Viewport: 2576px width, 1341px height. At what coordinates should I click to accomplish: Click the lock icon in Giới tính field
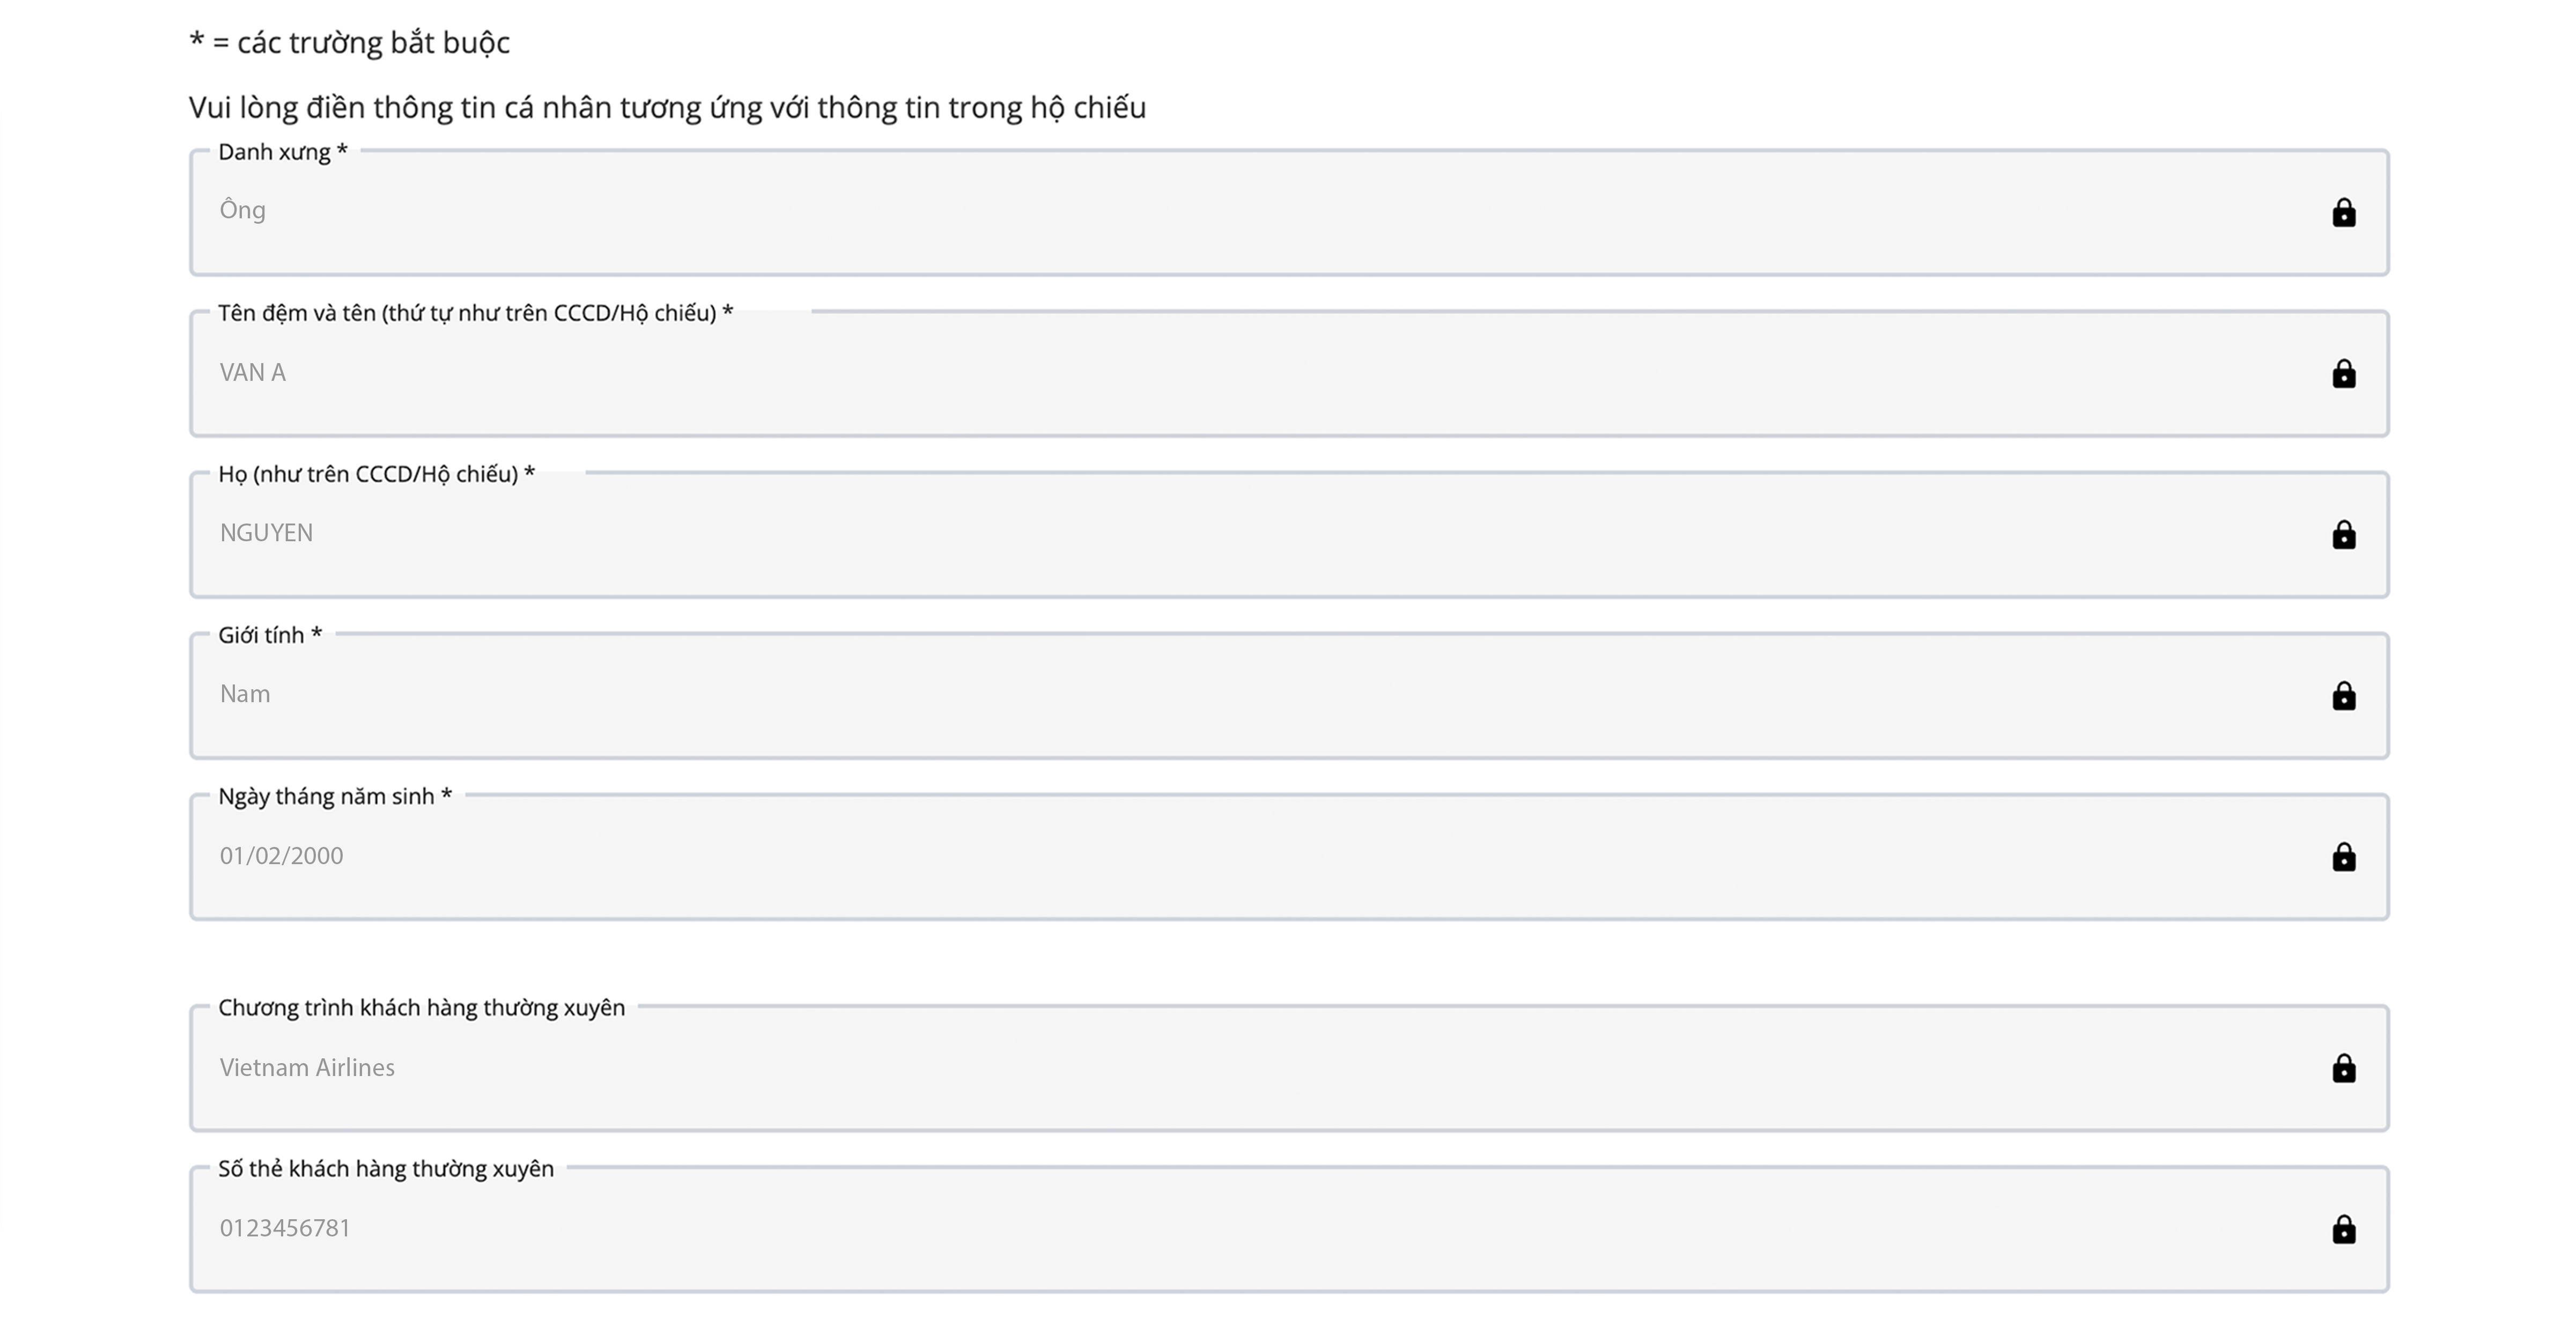2343,696
